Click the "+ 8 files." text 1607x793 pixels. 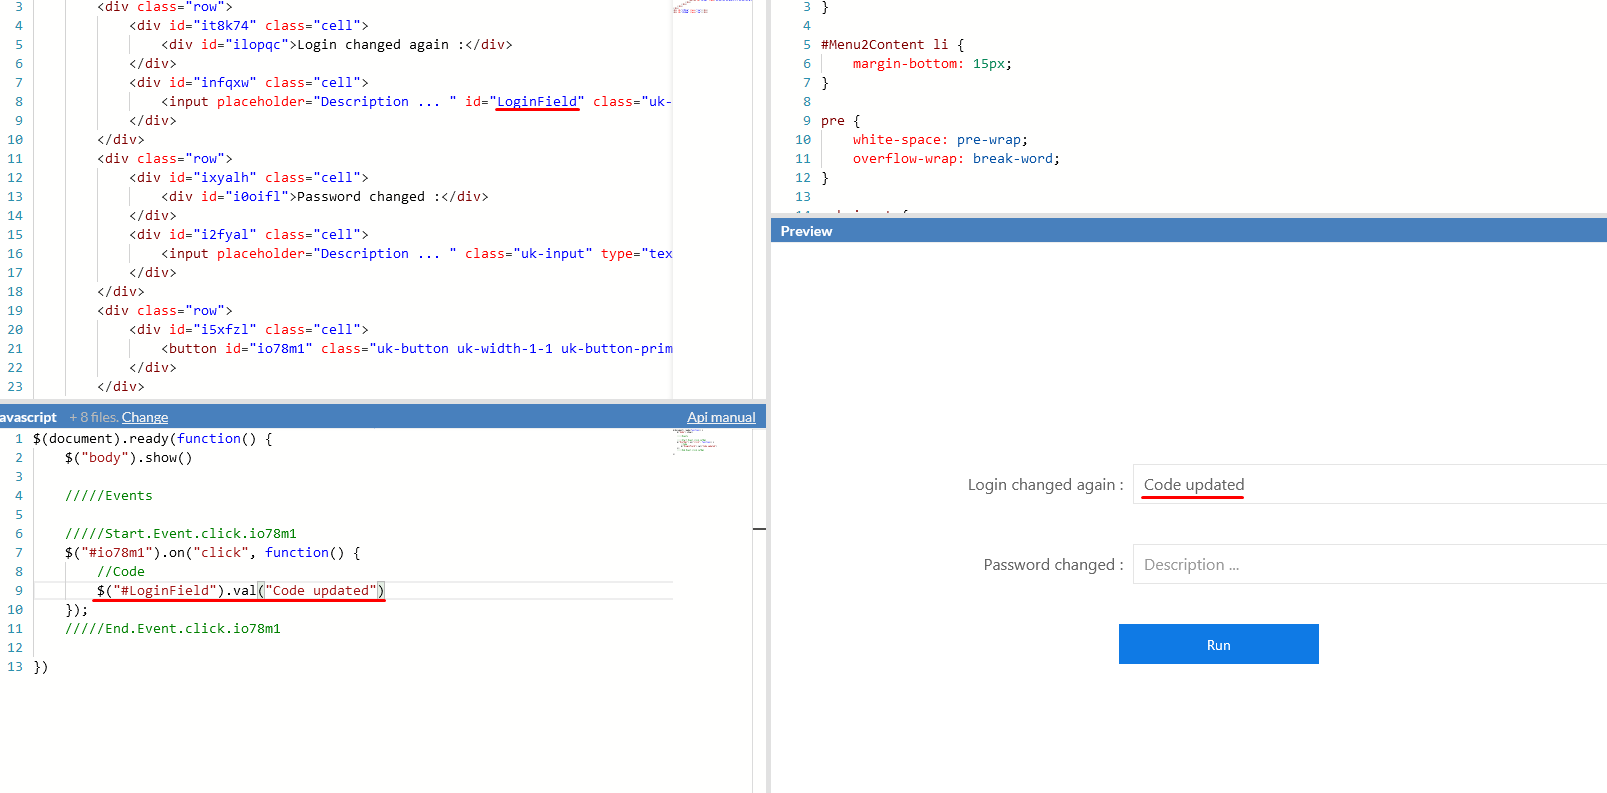pos(94,417)
